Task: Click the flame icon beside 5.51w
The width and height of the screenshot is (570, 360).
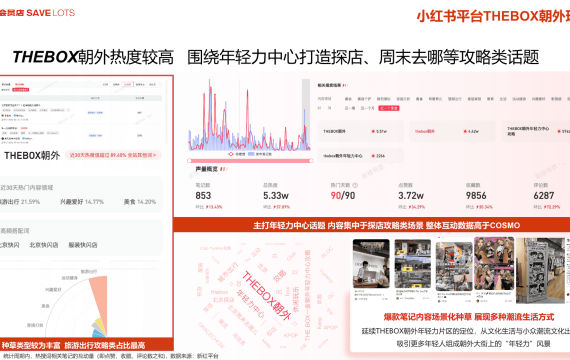Action: pos(373,131)
